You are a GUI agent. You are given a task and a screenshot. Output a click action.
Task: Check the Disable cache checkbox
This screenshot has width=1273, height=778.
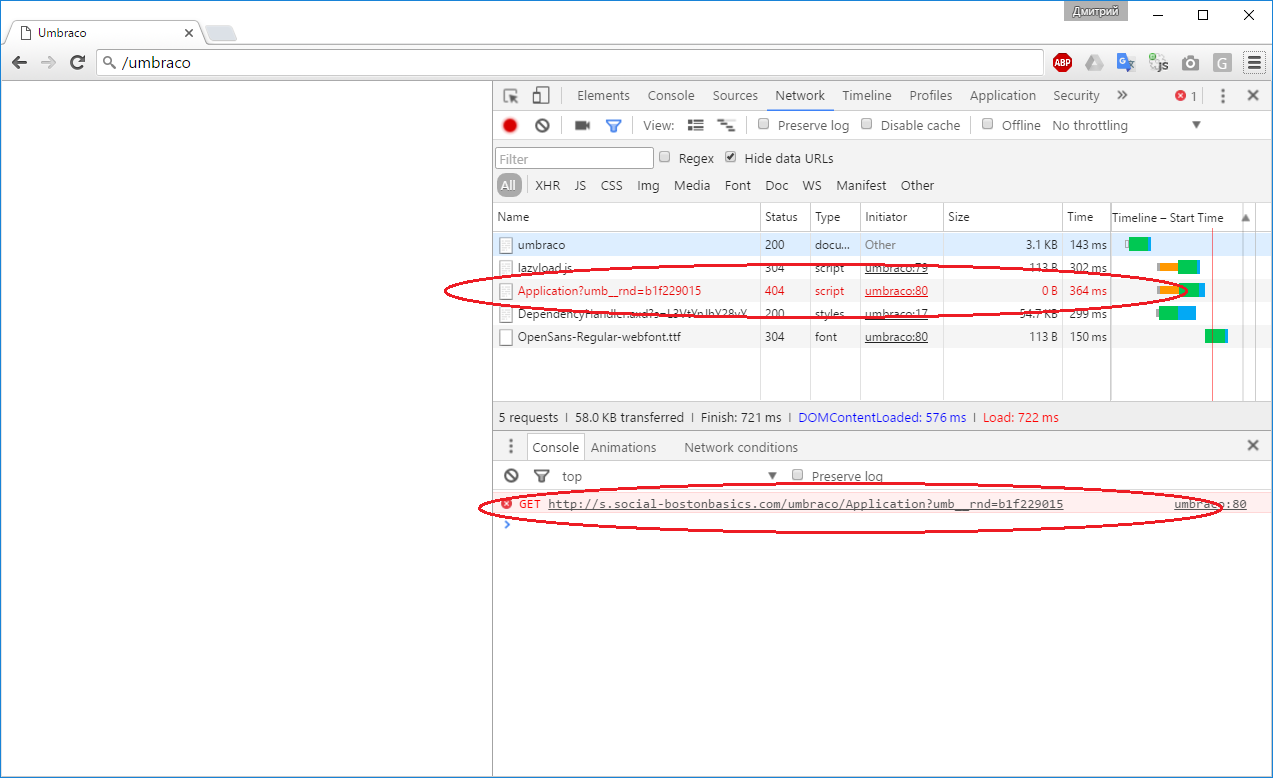(x=867, y=125)
